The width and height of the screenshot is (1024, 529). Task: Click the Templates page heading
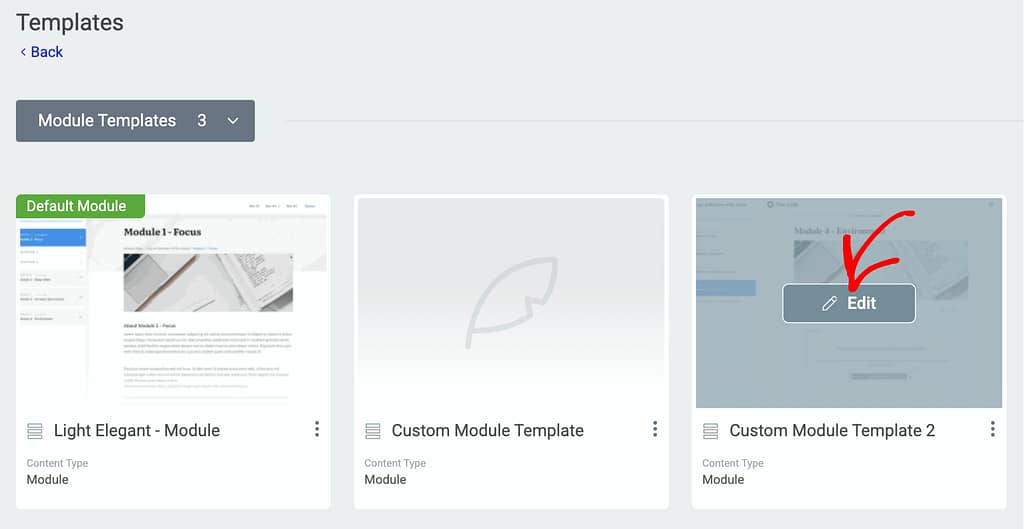point(70,22)
